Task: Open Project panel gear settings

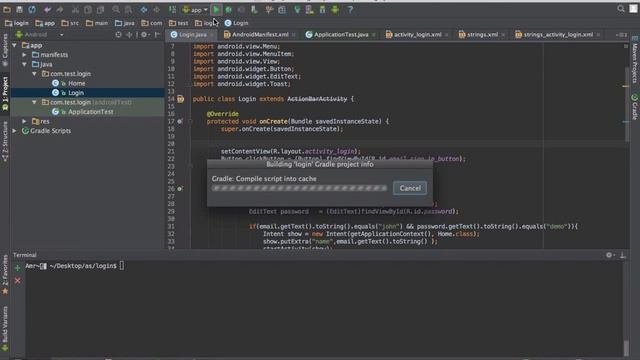Action: 144,35
